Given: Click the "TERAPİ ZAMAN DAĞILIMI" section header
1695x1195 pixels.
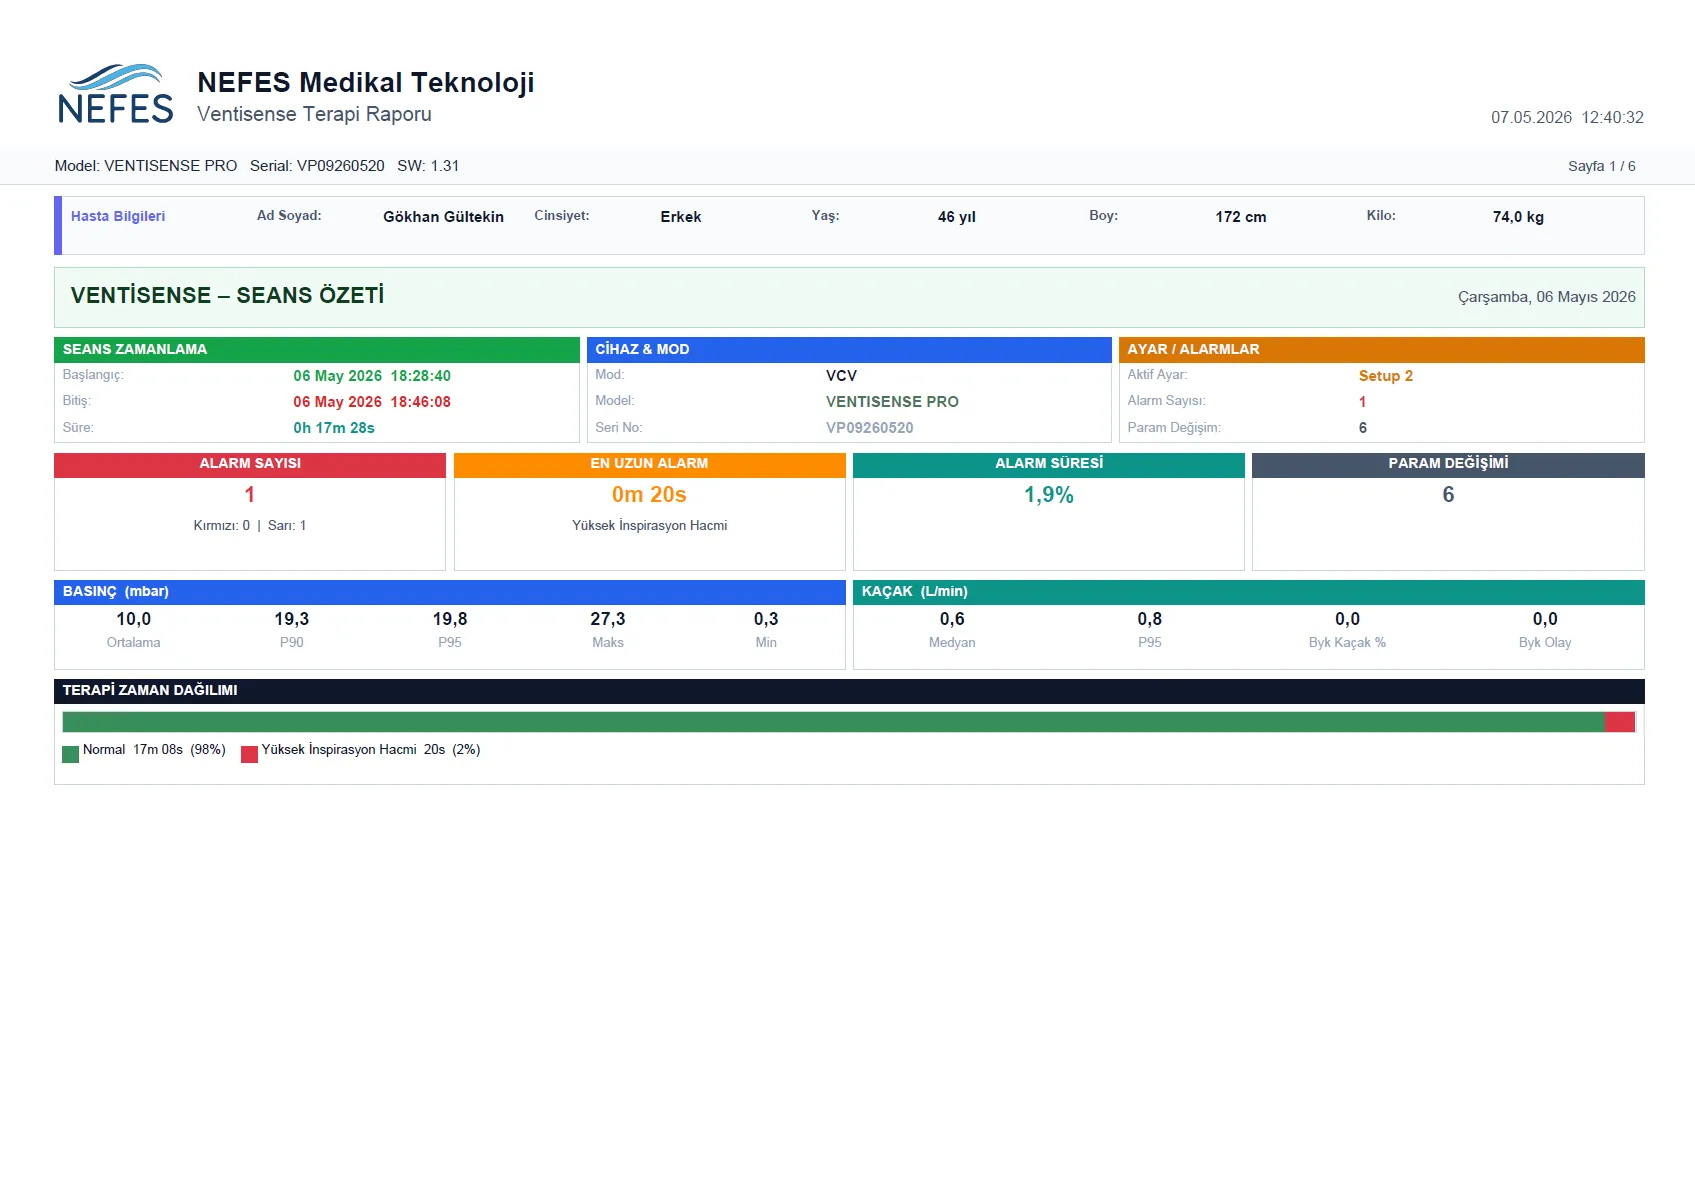Looking at the screenshot, I should click(849, 691).
